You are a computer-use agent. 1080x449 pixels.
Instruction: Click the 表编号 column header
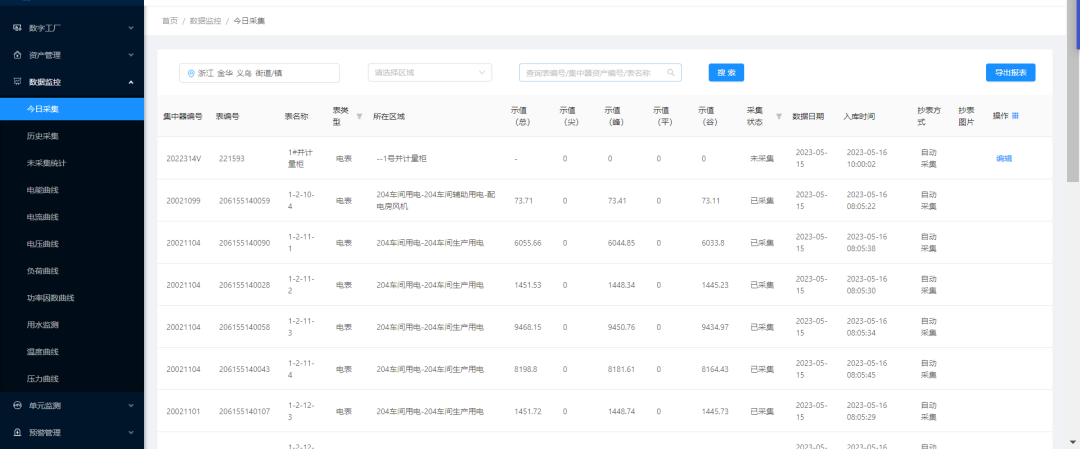click(x=227, y=116)
